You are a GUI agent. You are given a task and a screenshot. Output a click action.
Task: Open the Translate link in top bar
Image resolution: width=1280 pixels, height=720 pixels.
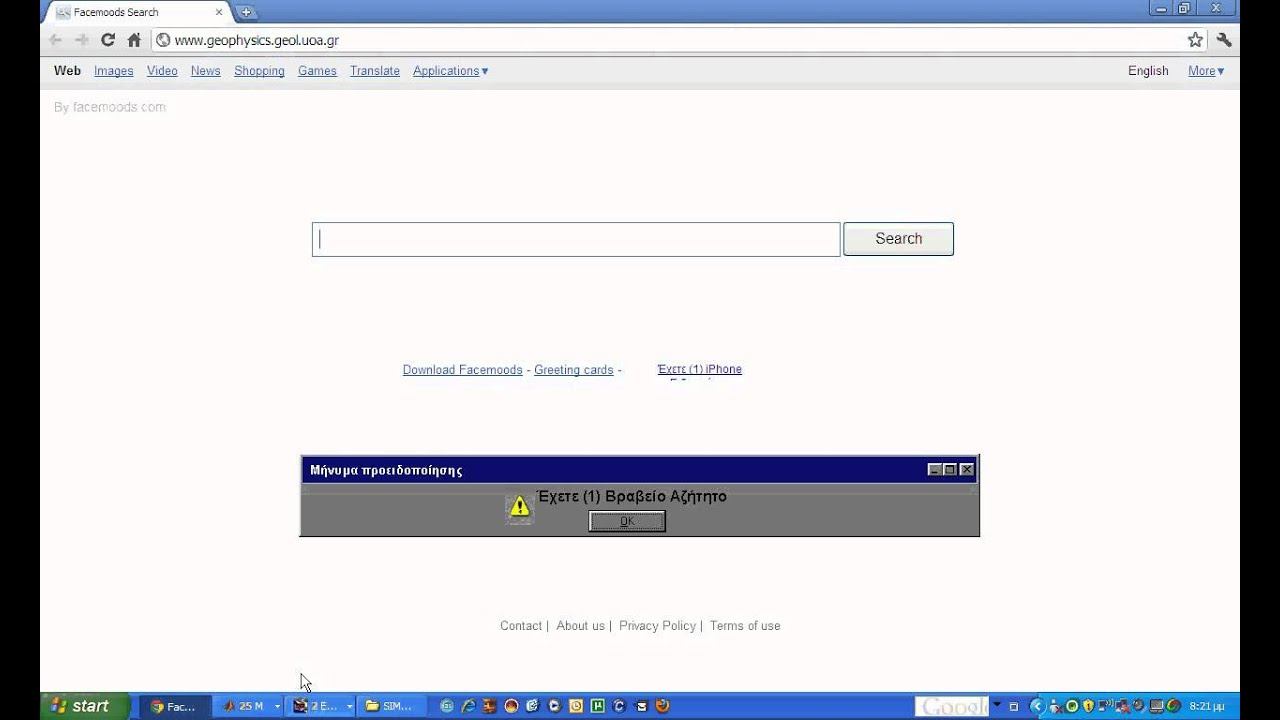click(x=375, y=71)
